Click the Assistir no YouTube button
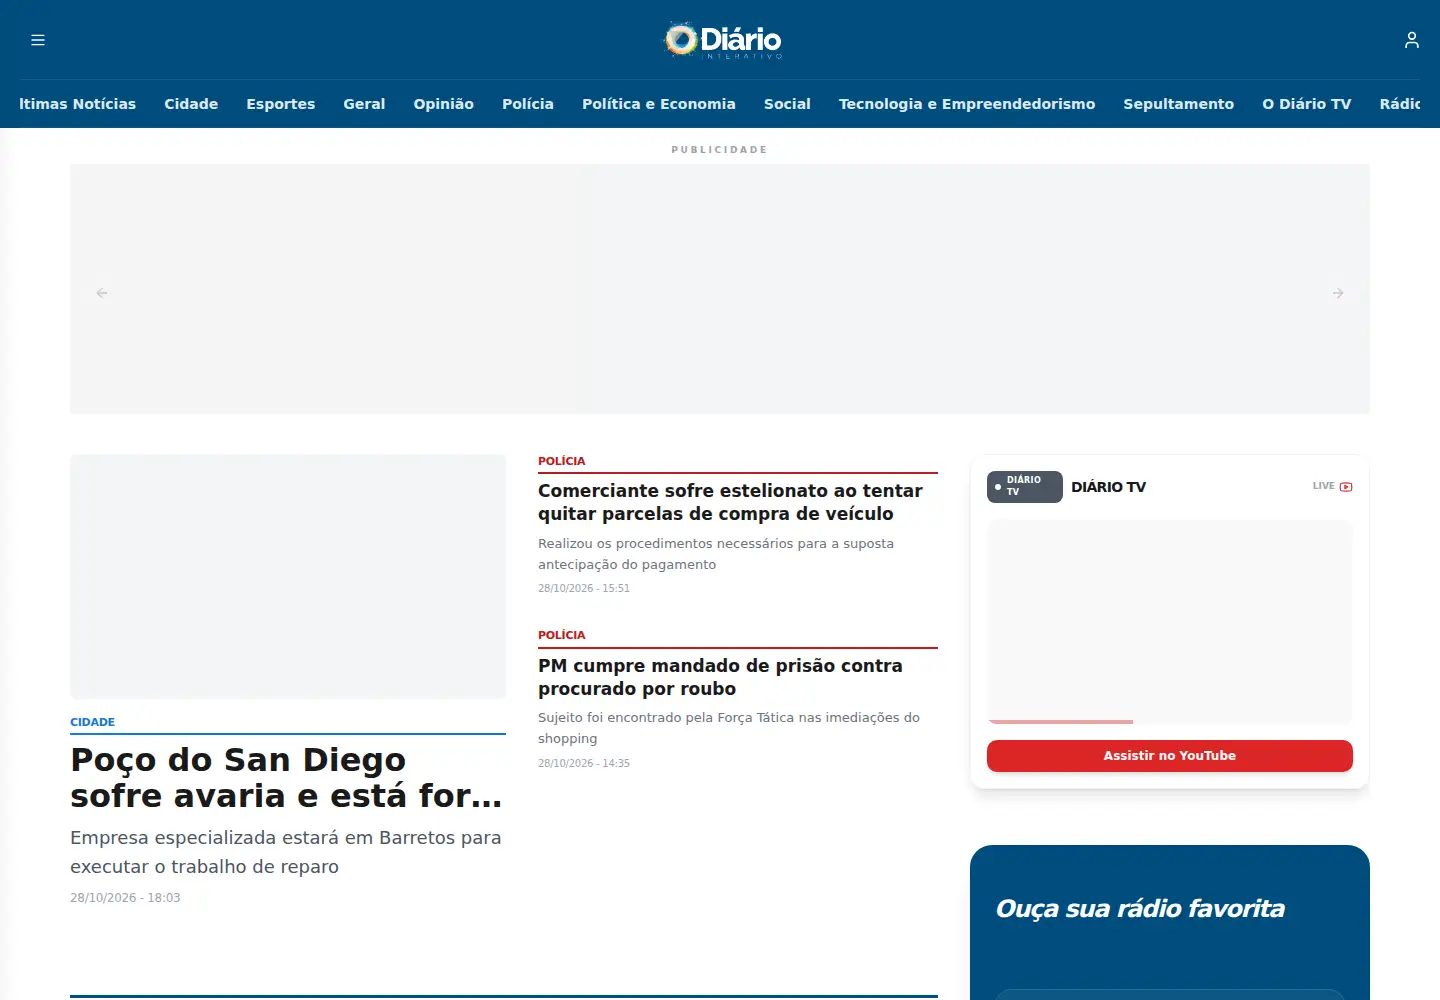 (1170, 756)
